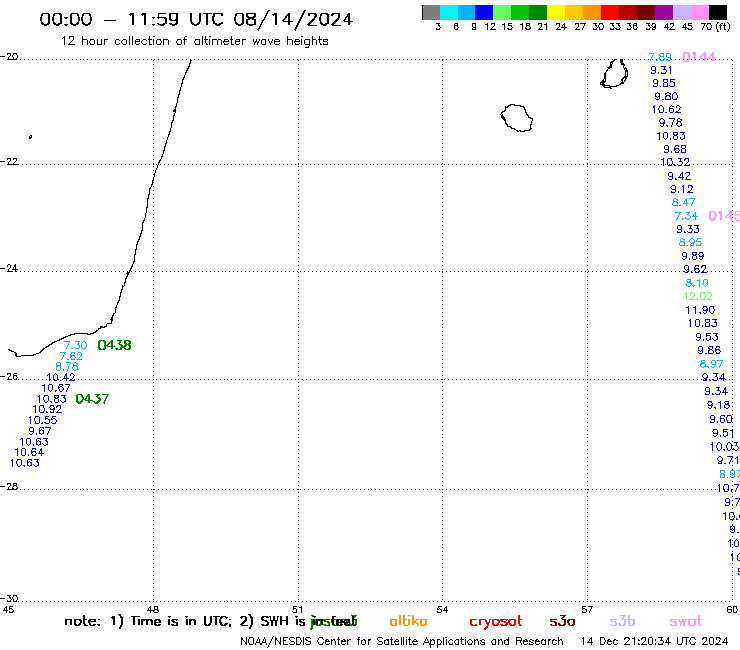Click the title "00:00 – 11:59 UTC 08/14/2024"
Image resolution: width=740 pixels, height=650 pixels.
196,20
